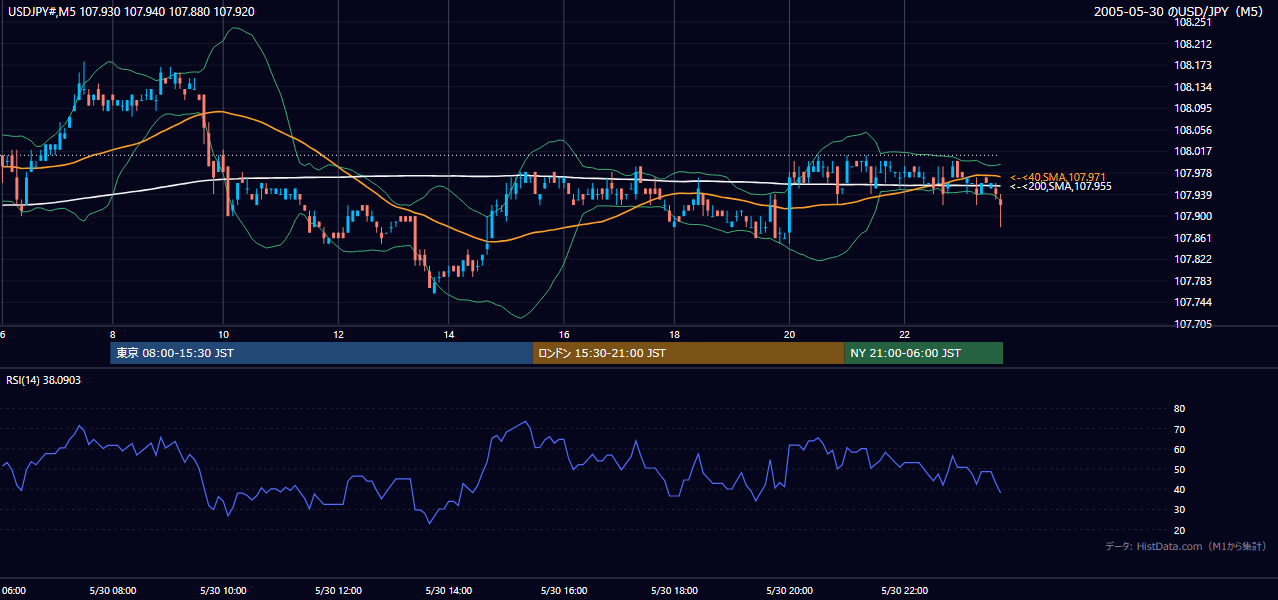Click price axis value 107.822
1278x600 pixels.
(1194, 259)
